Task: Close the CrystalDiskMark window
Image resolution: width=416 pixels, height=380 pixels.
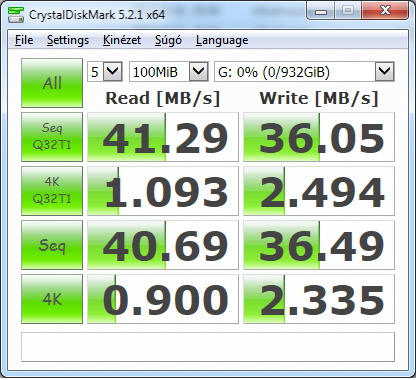Action: point(385,11)
